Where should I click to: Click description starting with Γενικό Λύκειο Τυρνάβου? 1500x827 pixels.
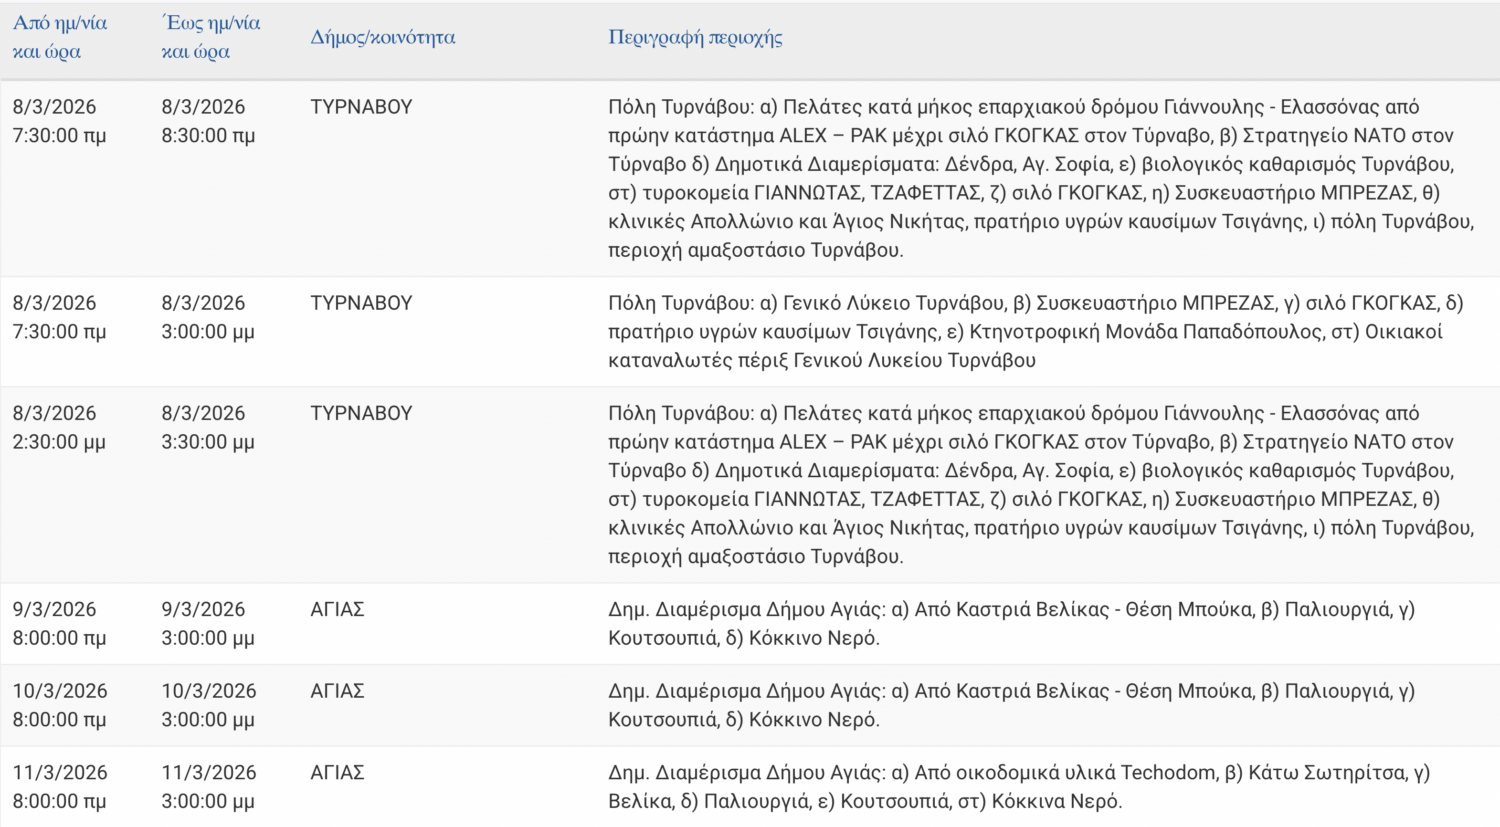pos(1035,331)
